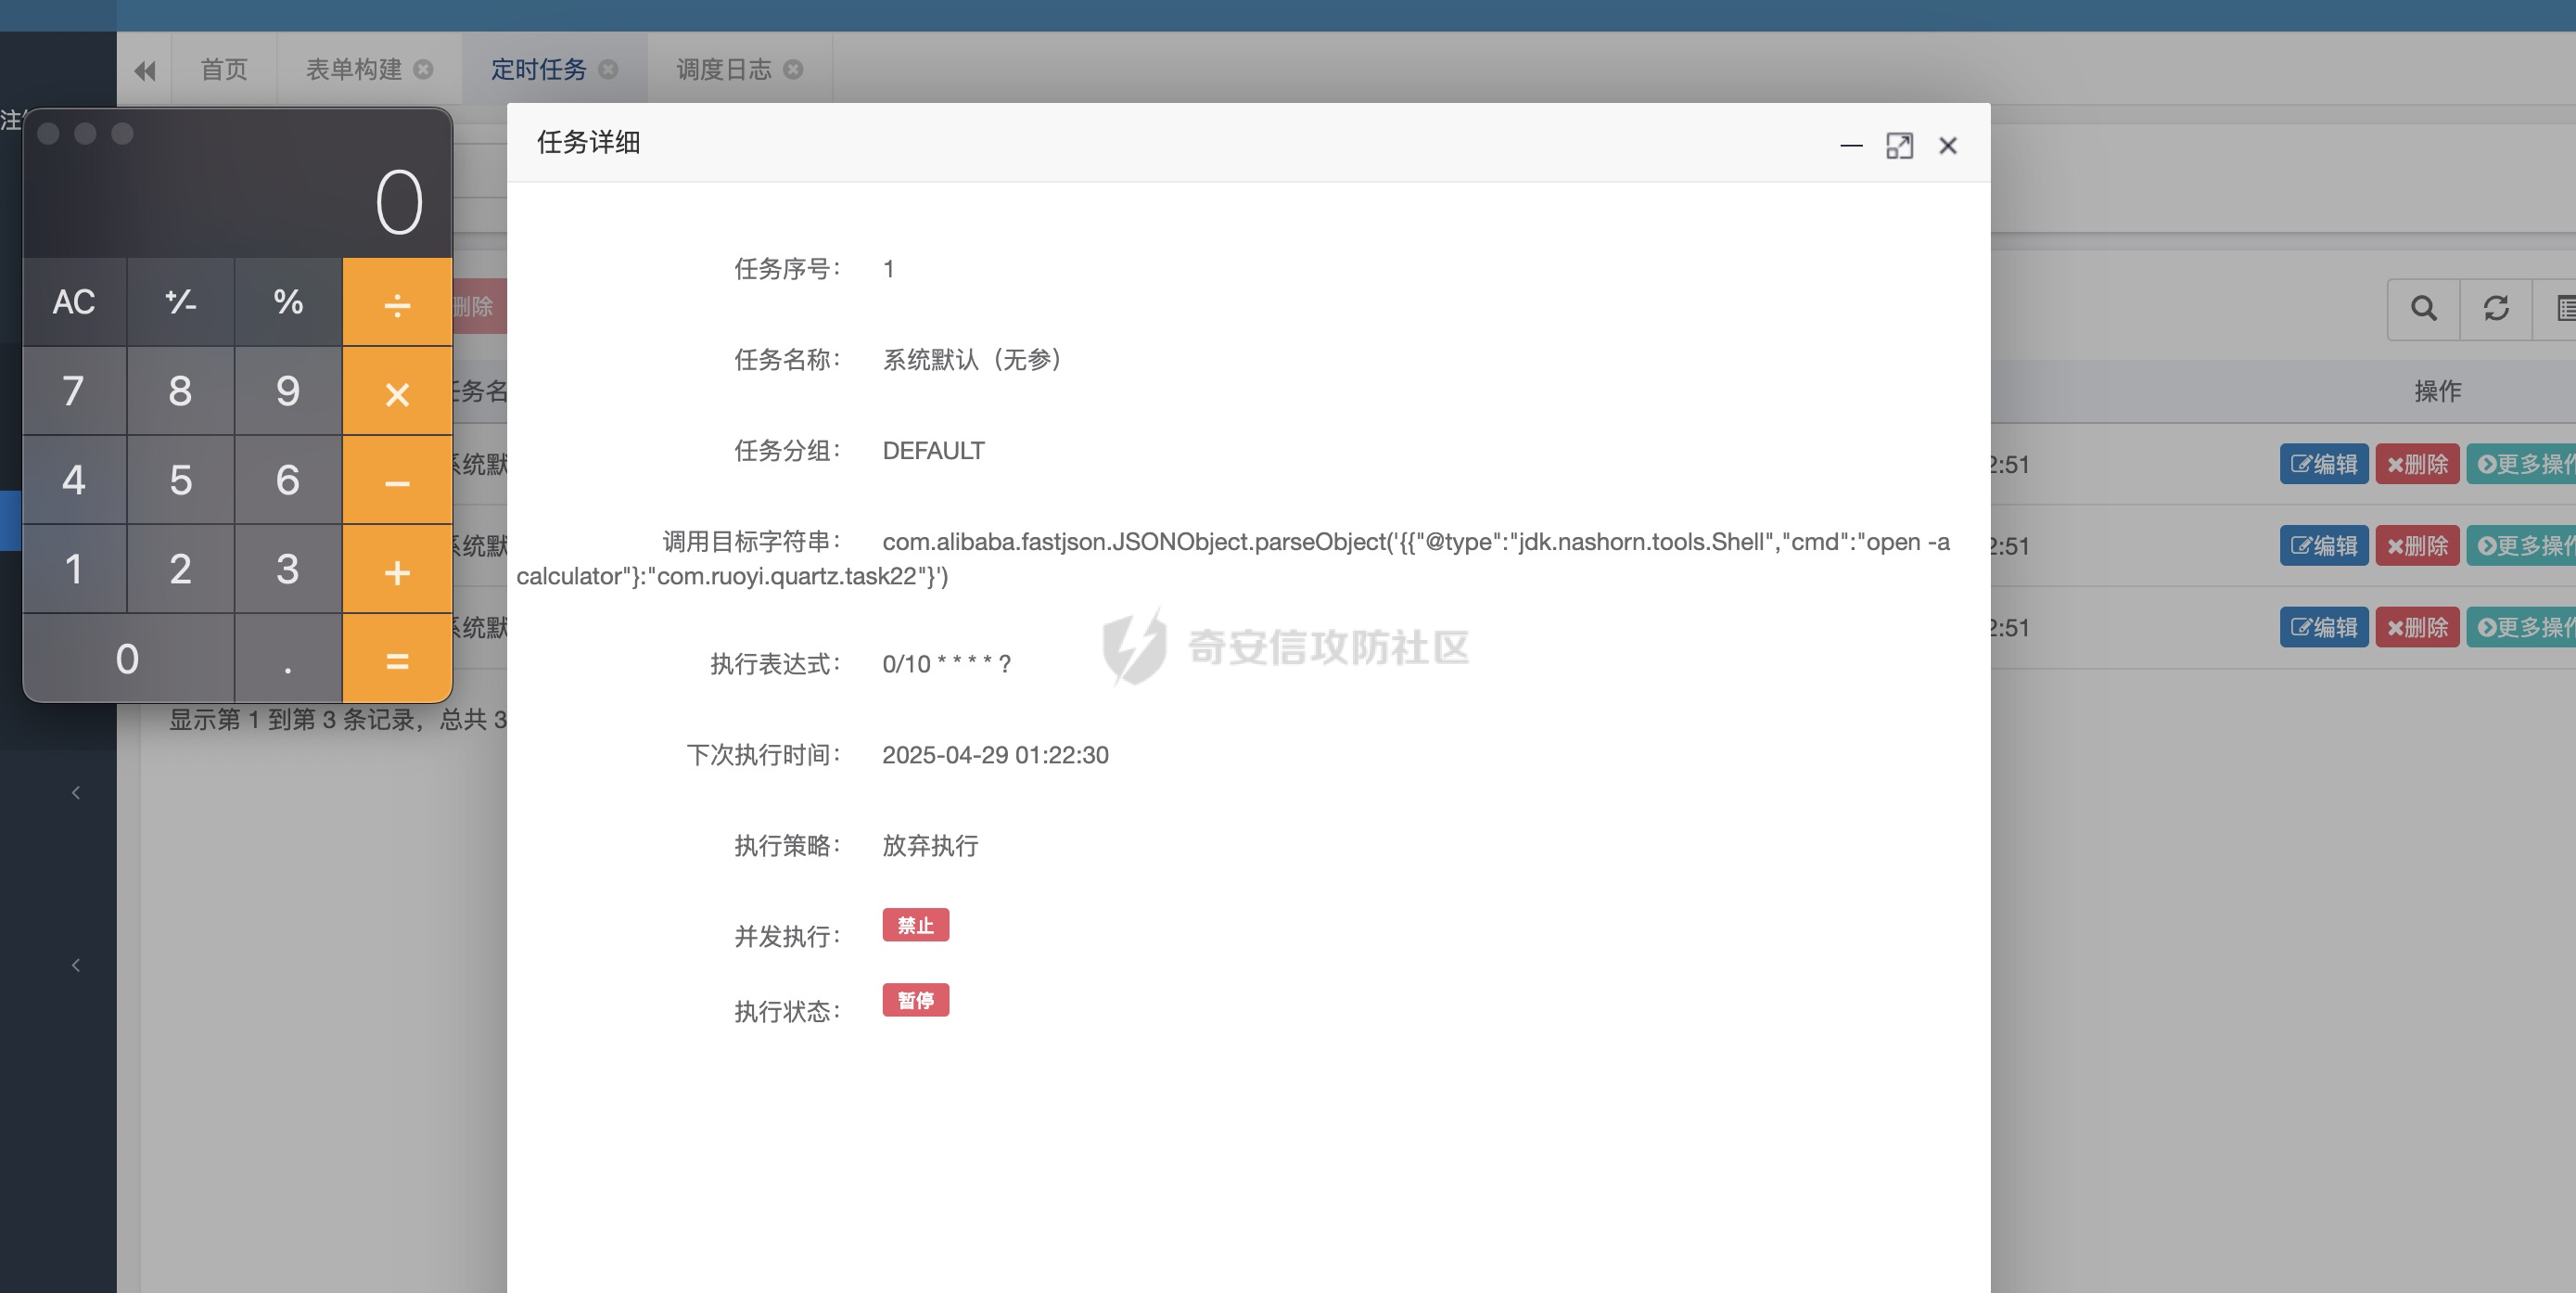This screenshot has width=2576, height=1293.
Task: Click the close icon on the 表单构建 tab
Action: (422, 69)
